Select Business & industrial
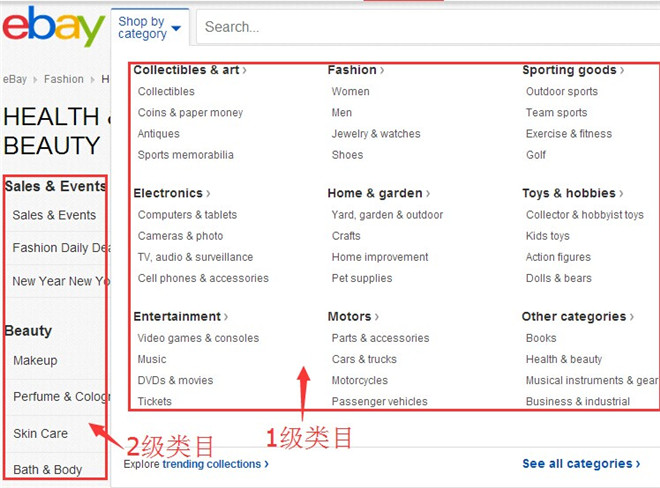 [578, 402]
